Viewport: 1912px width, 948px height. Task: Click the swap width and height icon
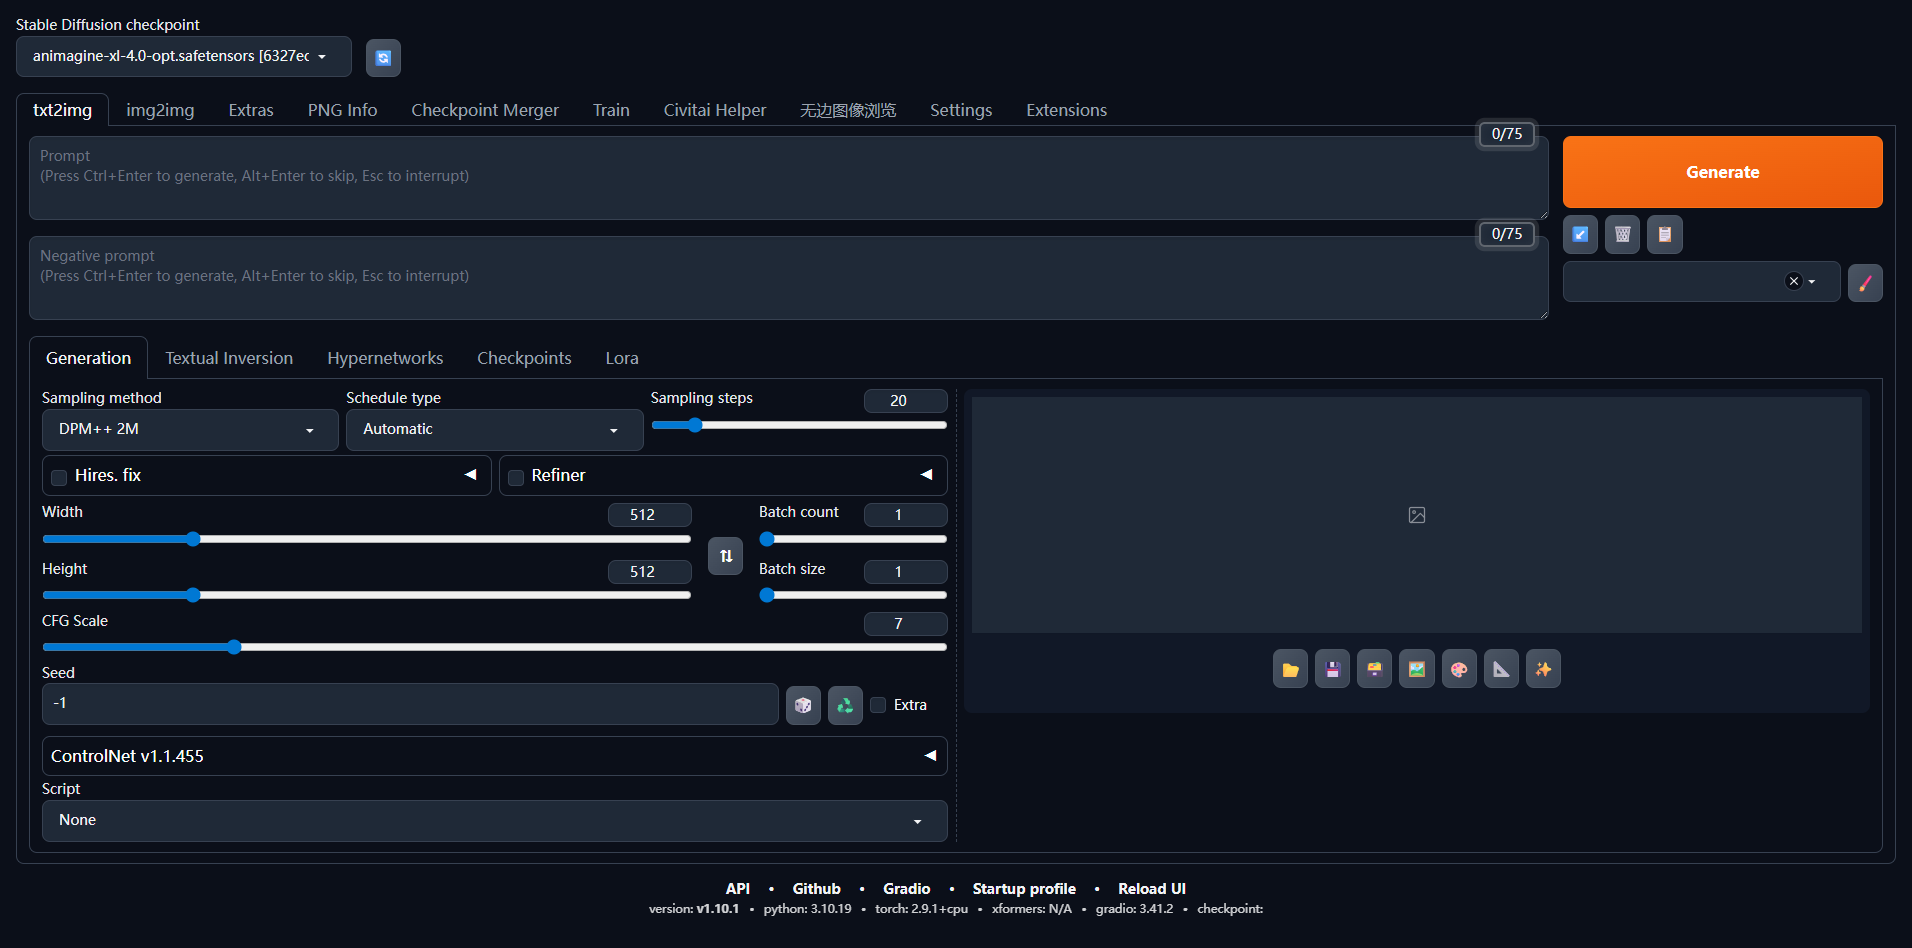click(726, 556)
